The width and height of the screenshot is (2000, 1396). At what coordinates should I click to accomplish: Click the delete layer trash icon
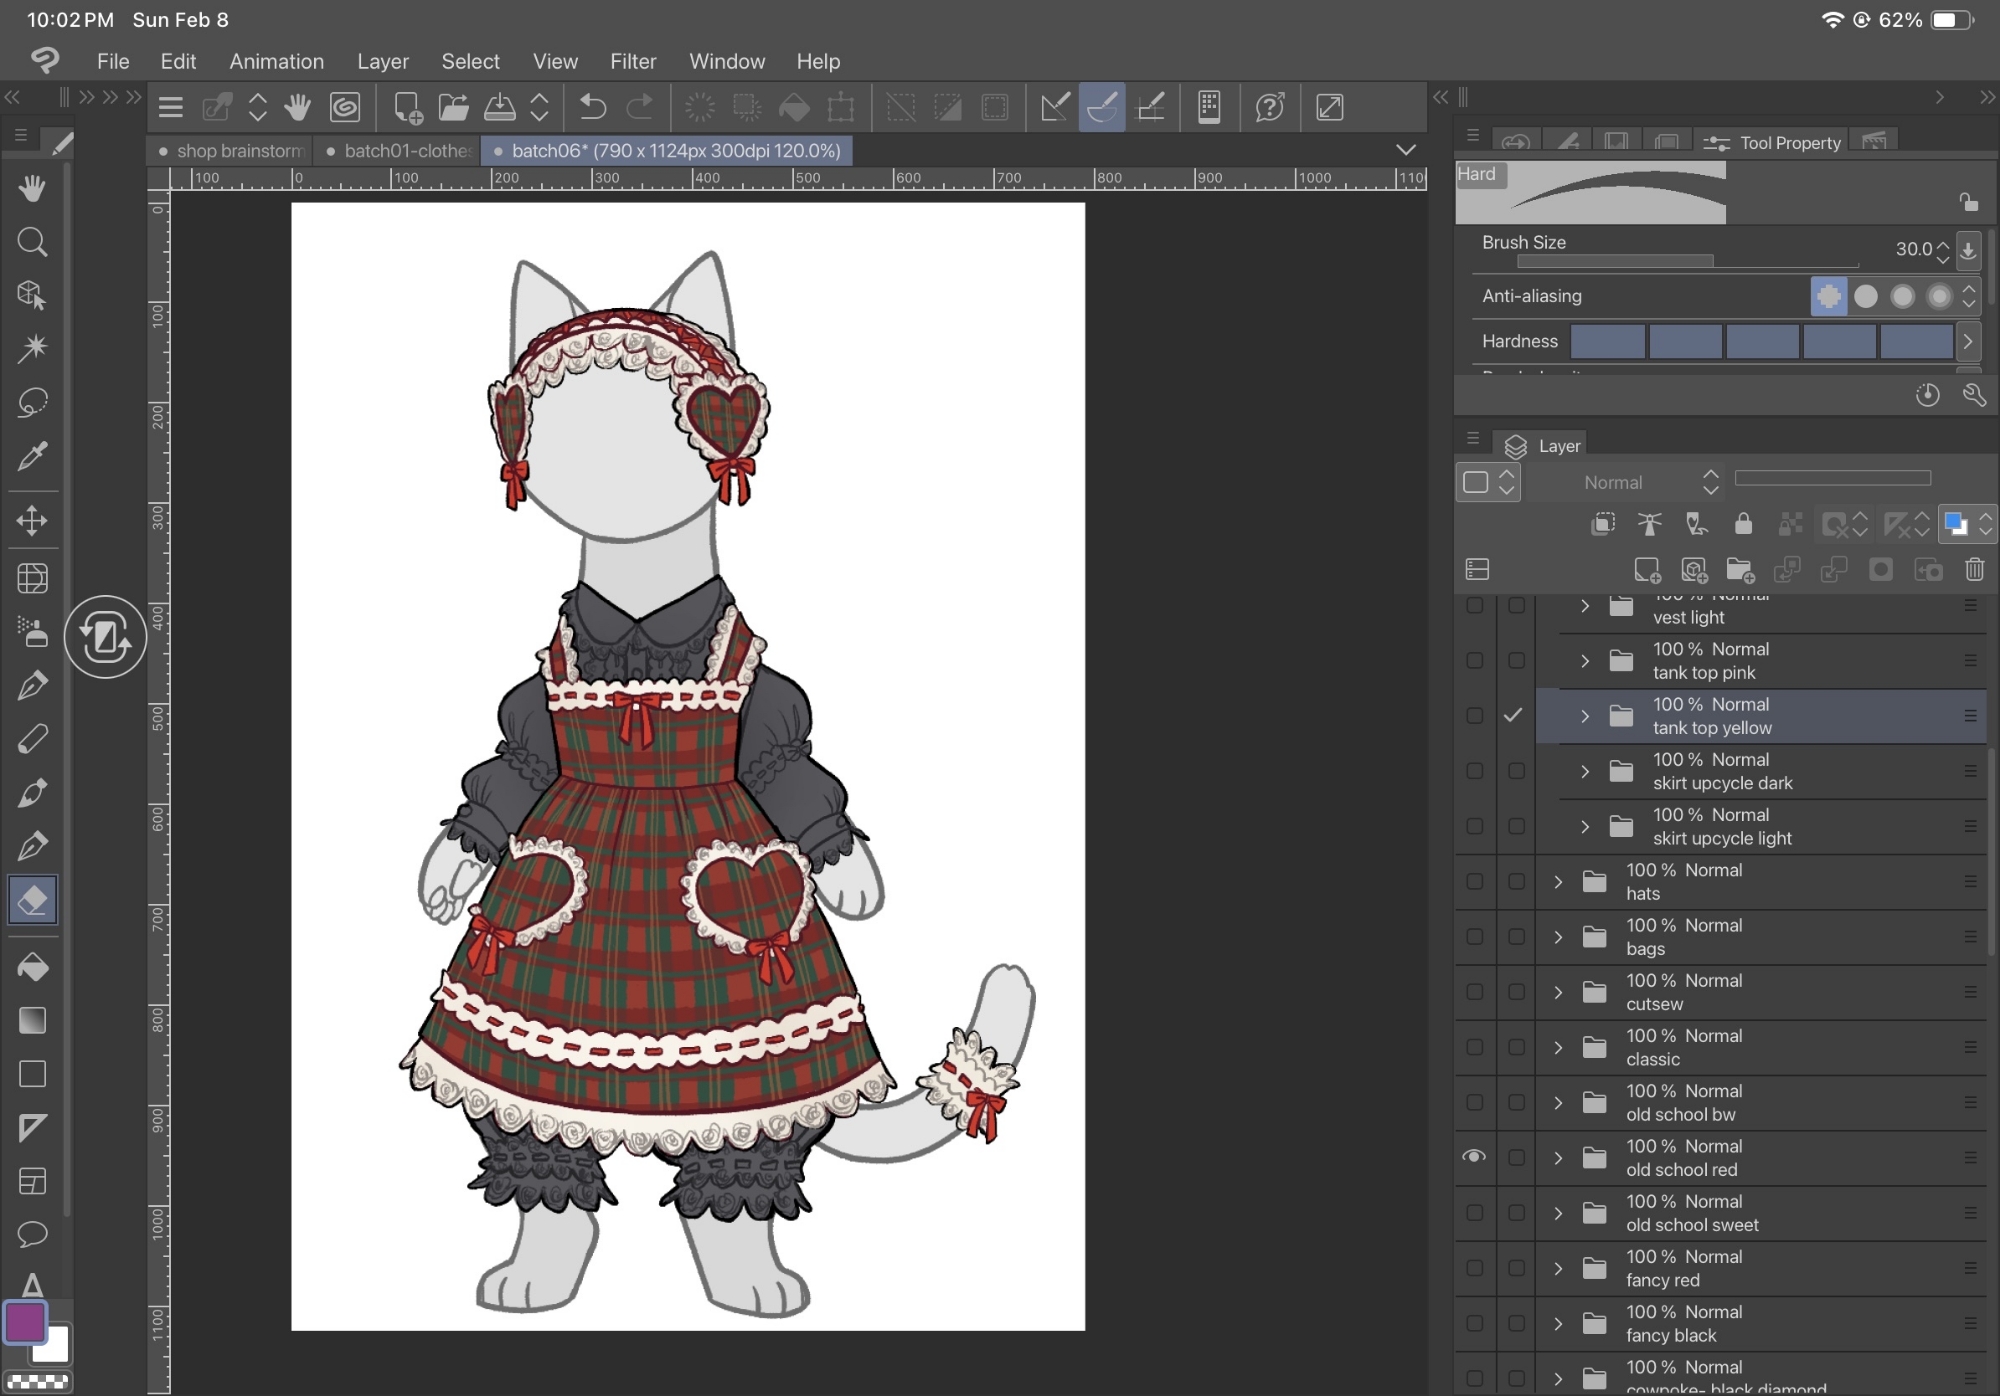[1974, 570]
